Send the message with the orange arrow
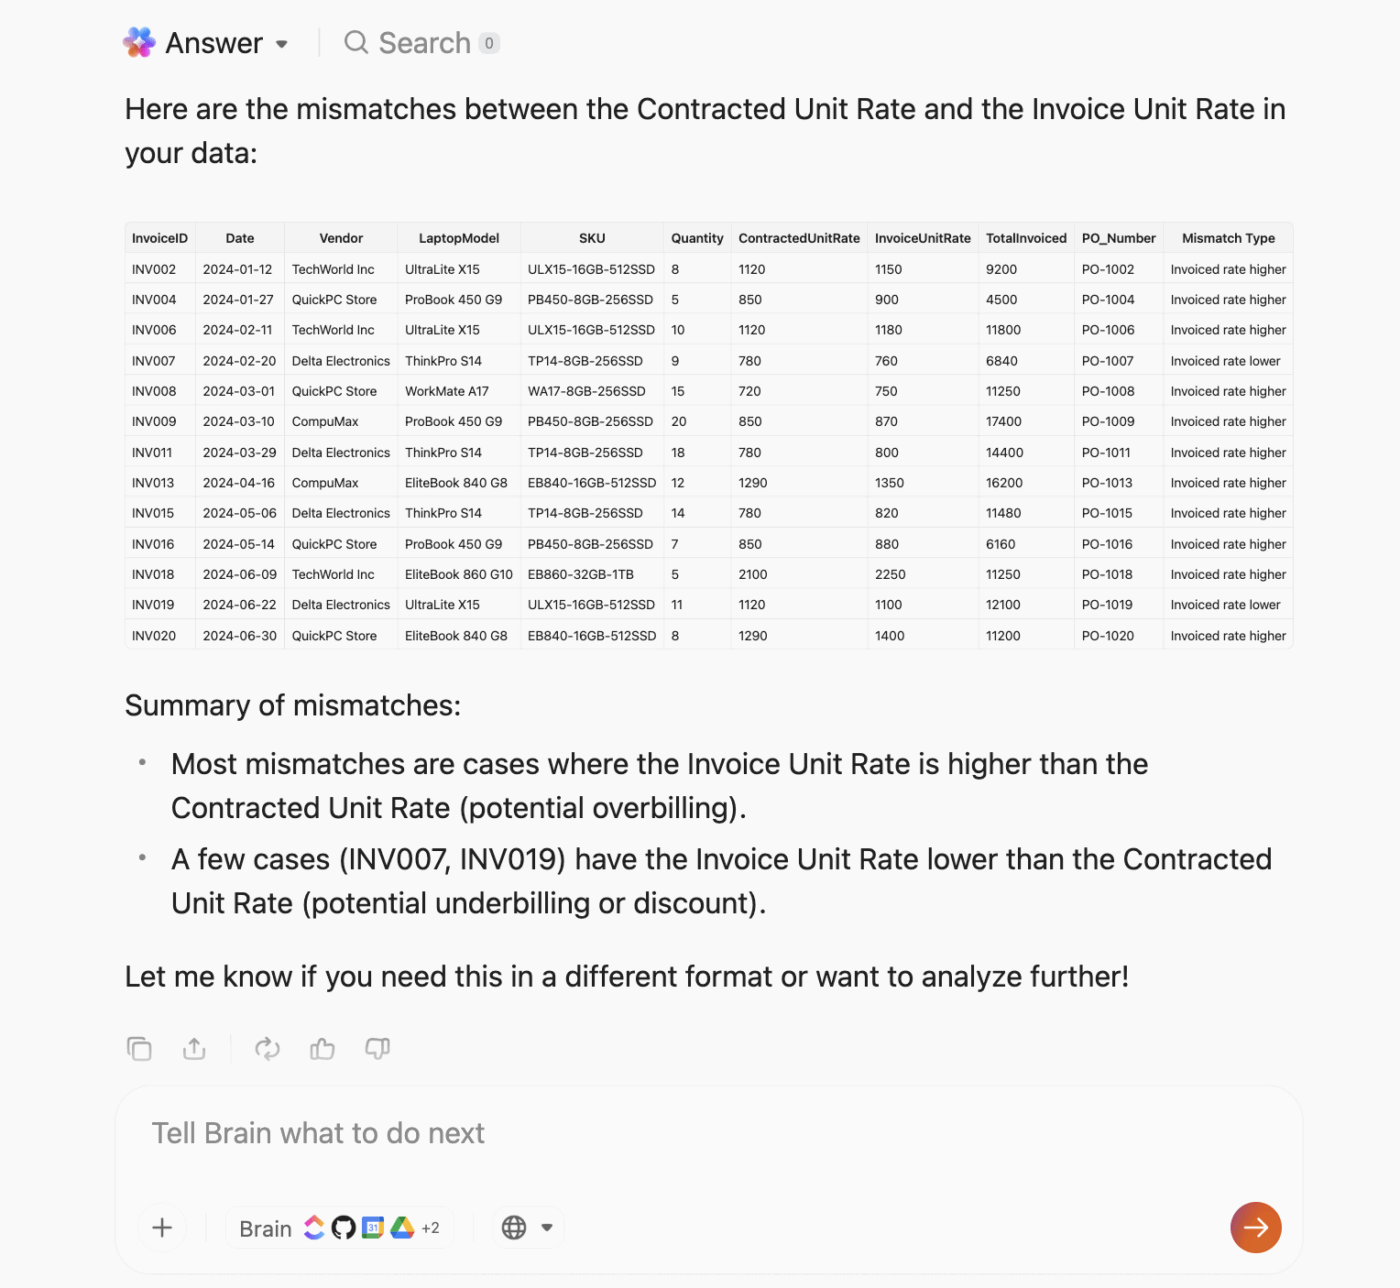 (1255, 1227)
